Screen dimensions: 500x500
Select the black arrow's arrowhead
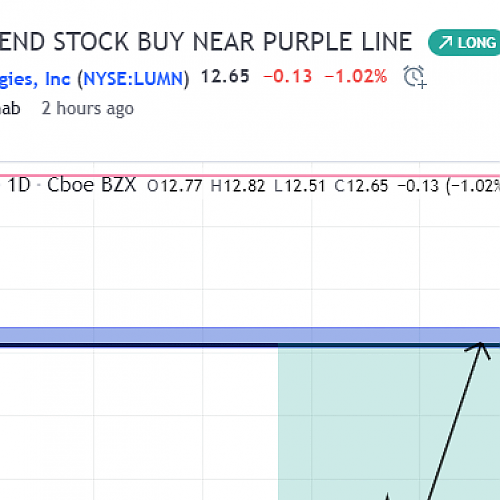coord(479,349)
